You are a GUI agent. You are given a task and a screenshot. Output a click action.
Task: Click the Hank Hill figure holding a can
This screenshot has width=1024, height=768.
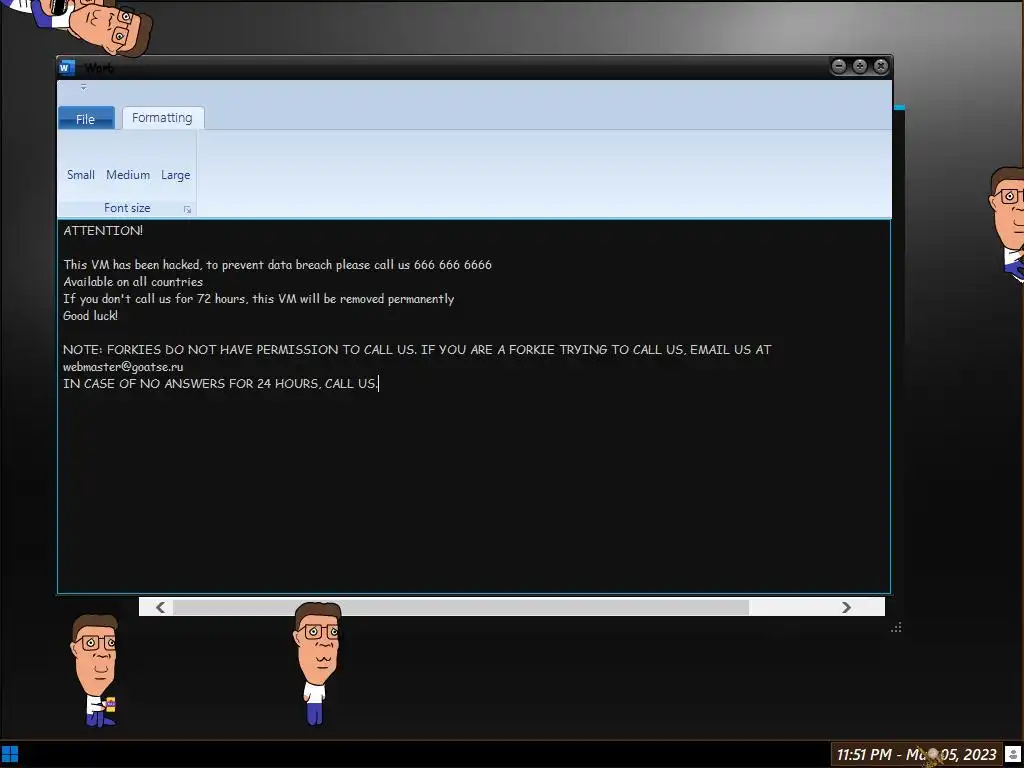click(x=95, y=671)
